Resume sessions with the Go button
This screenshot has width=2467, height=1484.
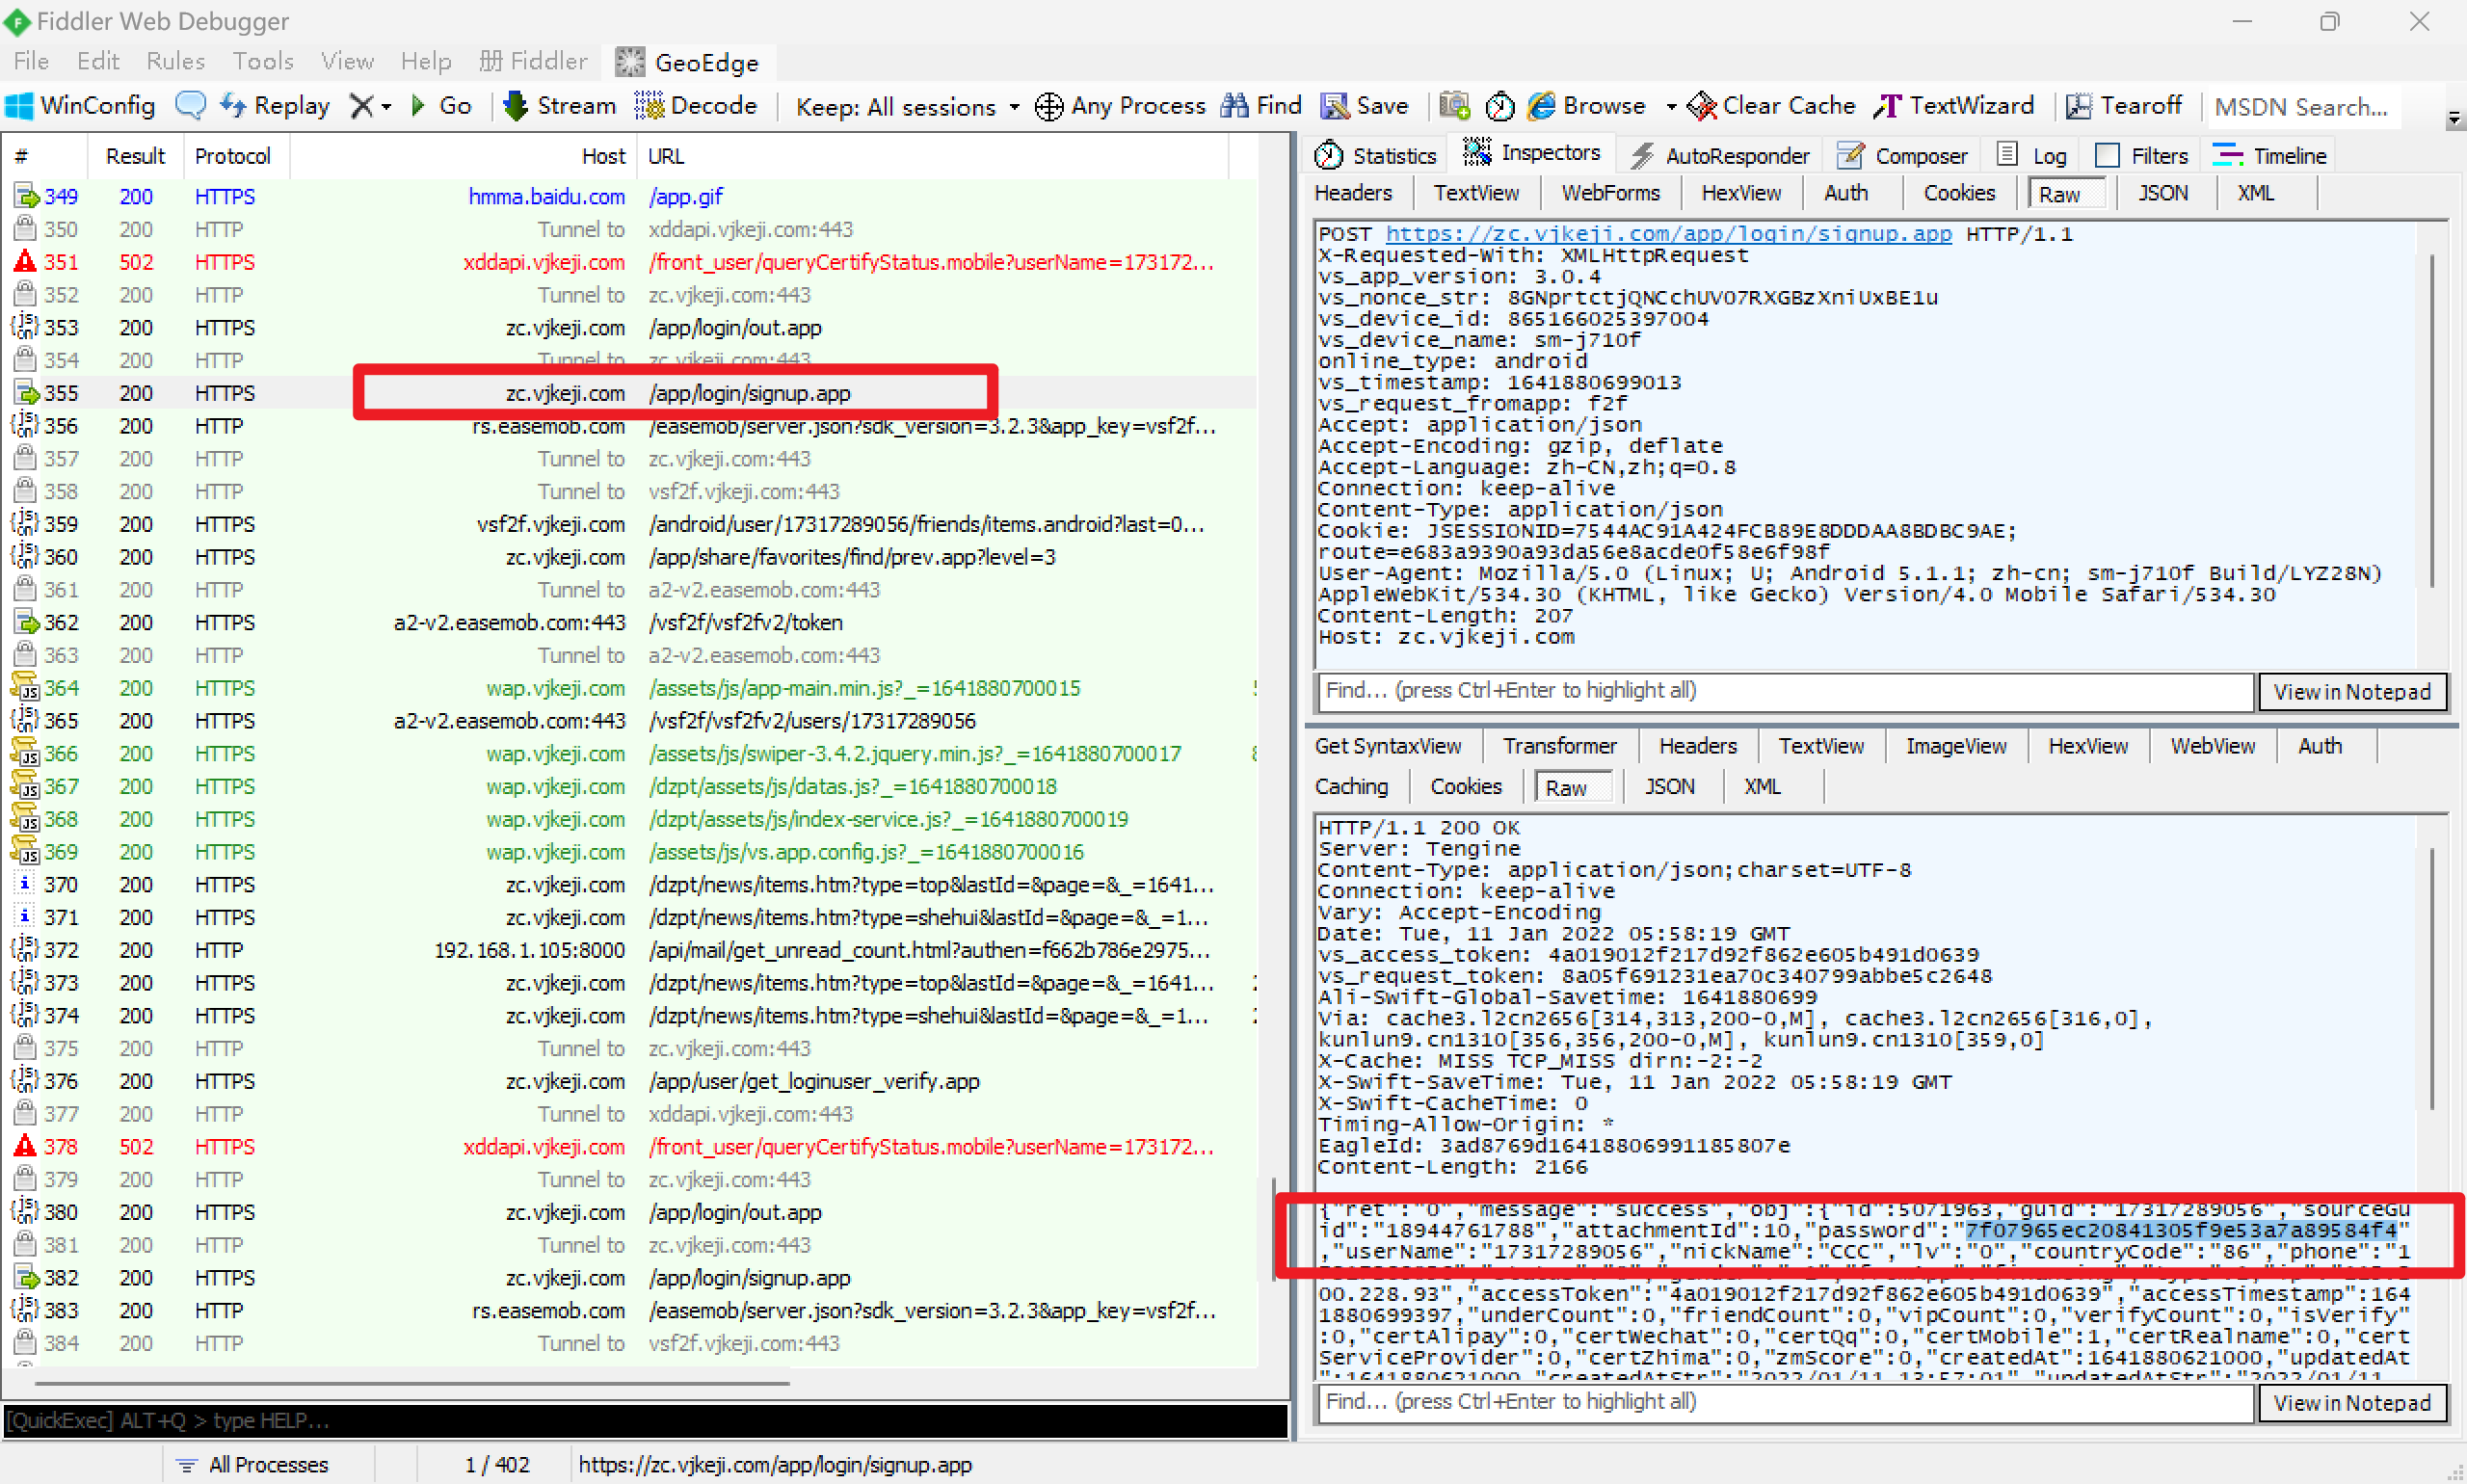(441, 105)
